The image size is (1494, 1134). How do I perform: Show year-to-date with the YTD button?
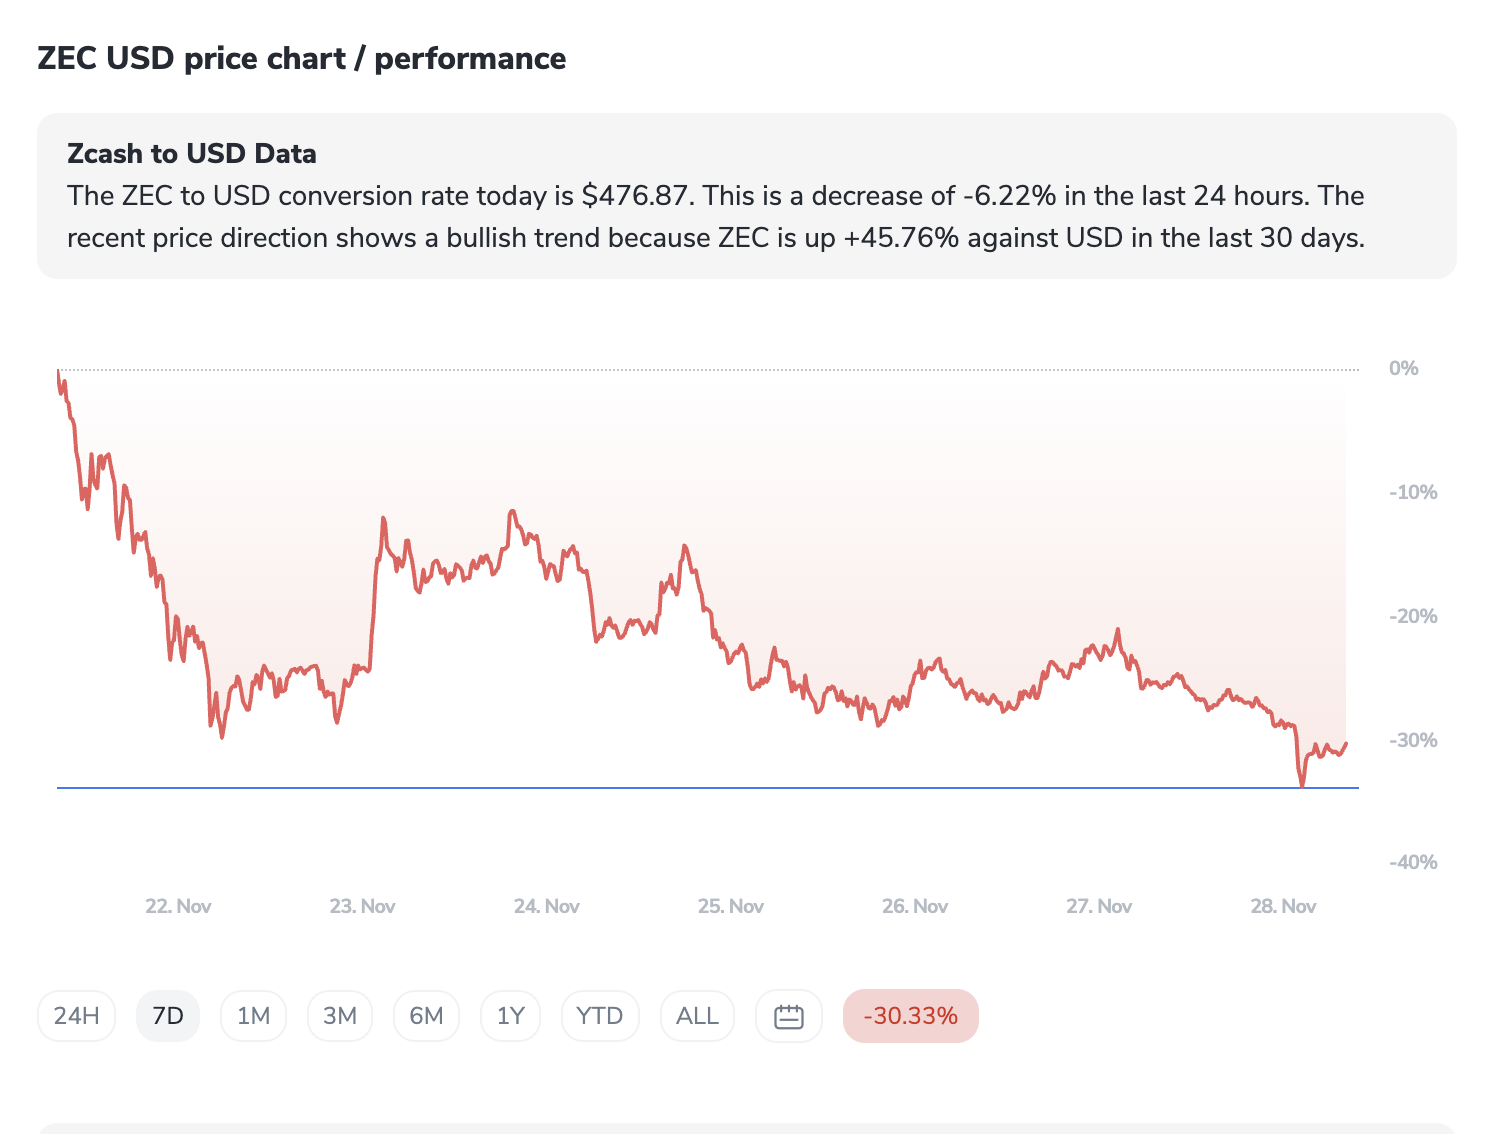(600, 1016)
